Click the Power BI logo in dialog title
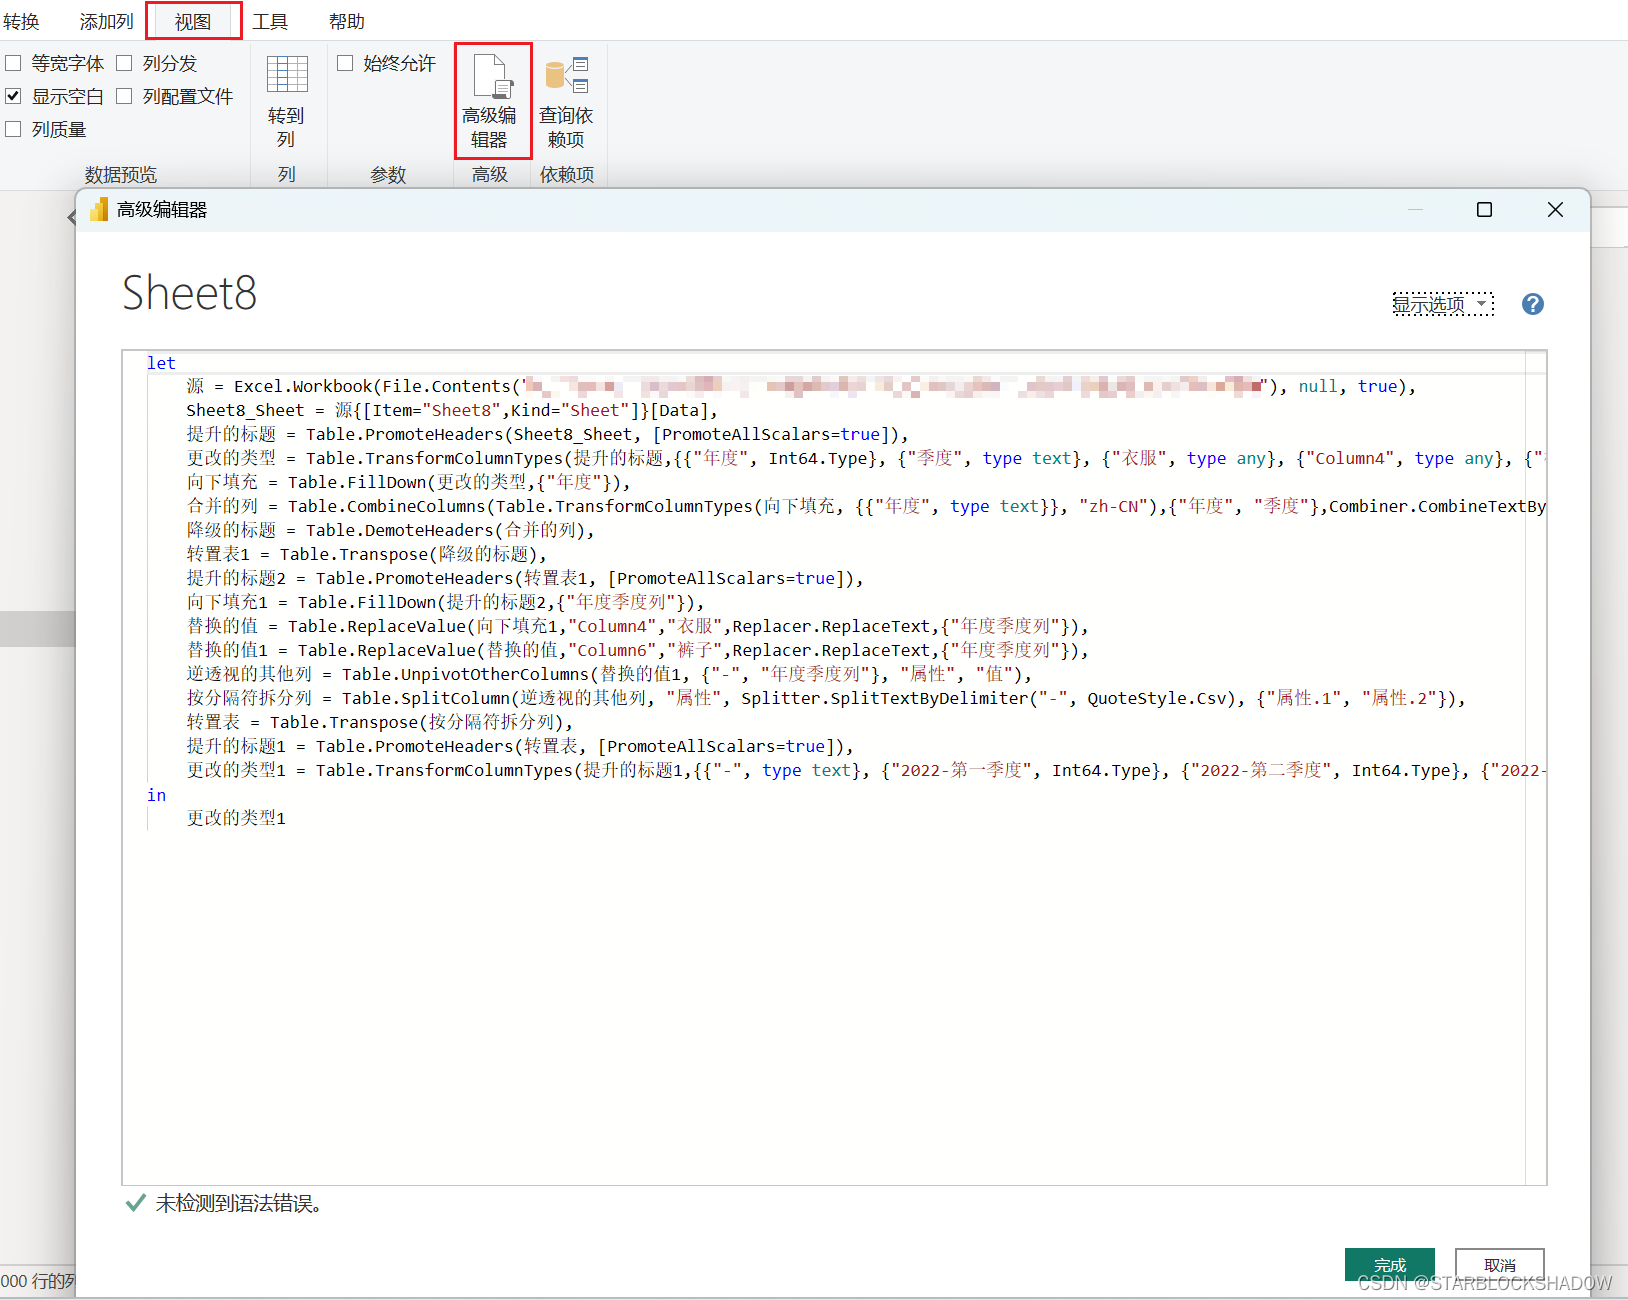The width and height of the screenshot is (1628, 1300). coord(99,210)
